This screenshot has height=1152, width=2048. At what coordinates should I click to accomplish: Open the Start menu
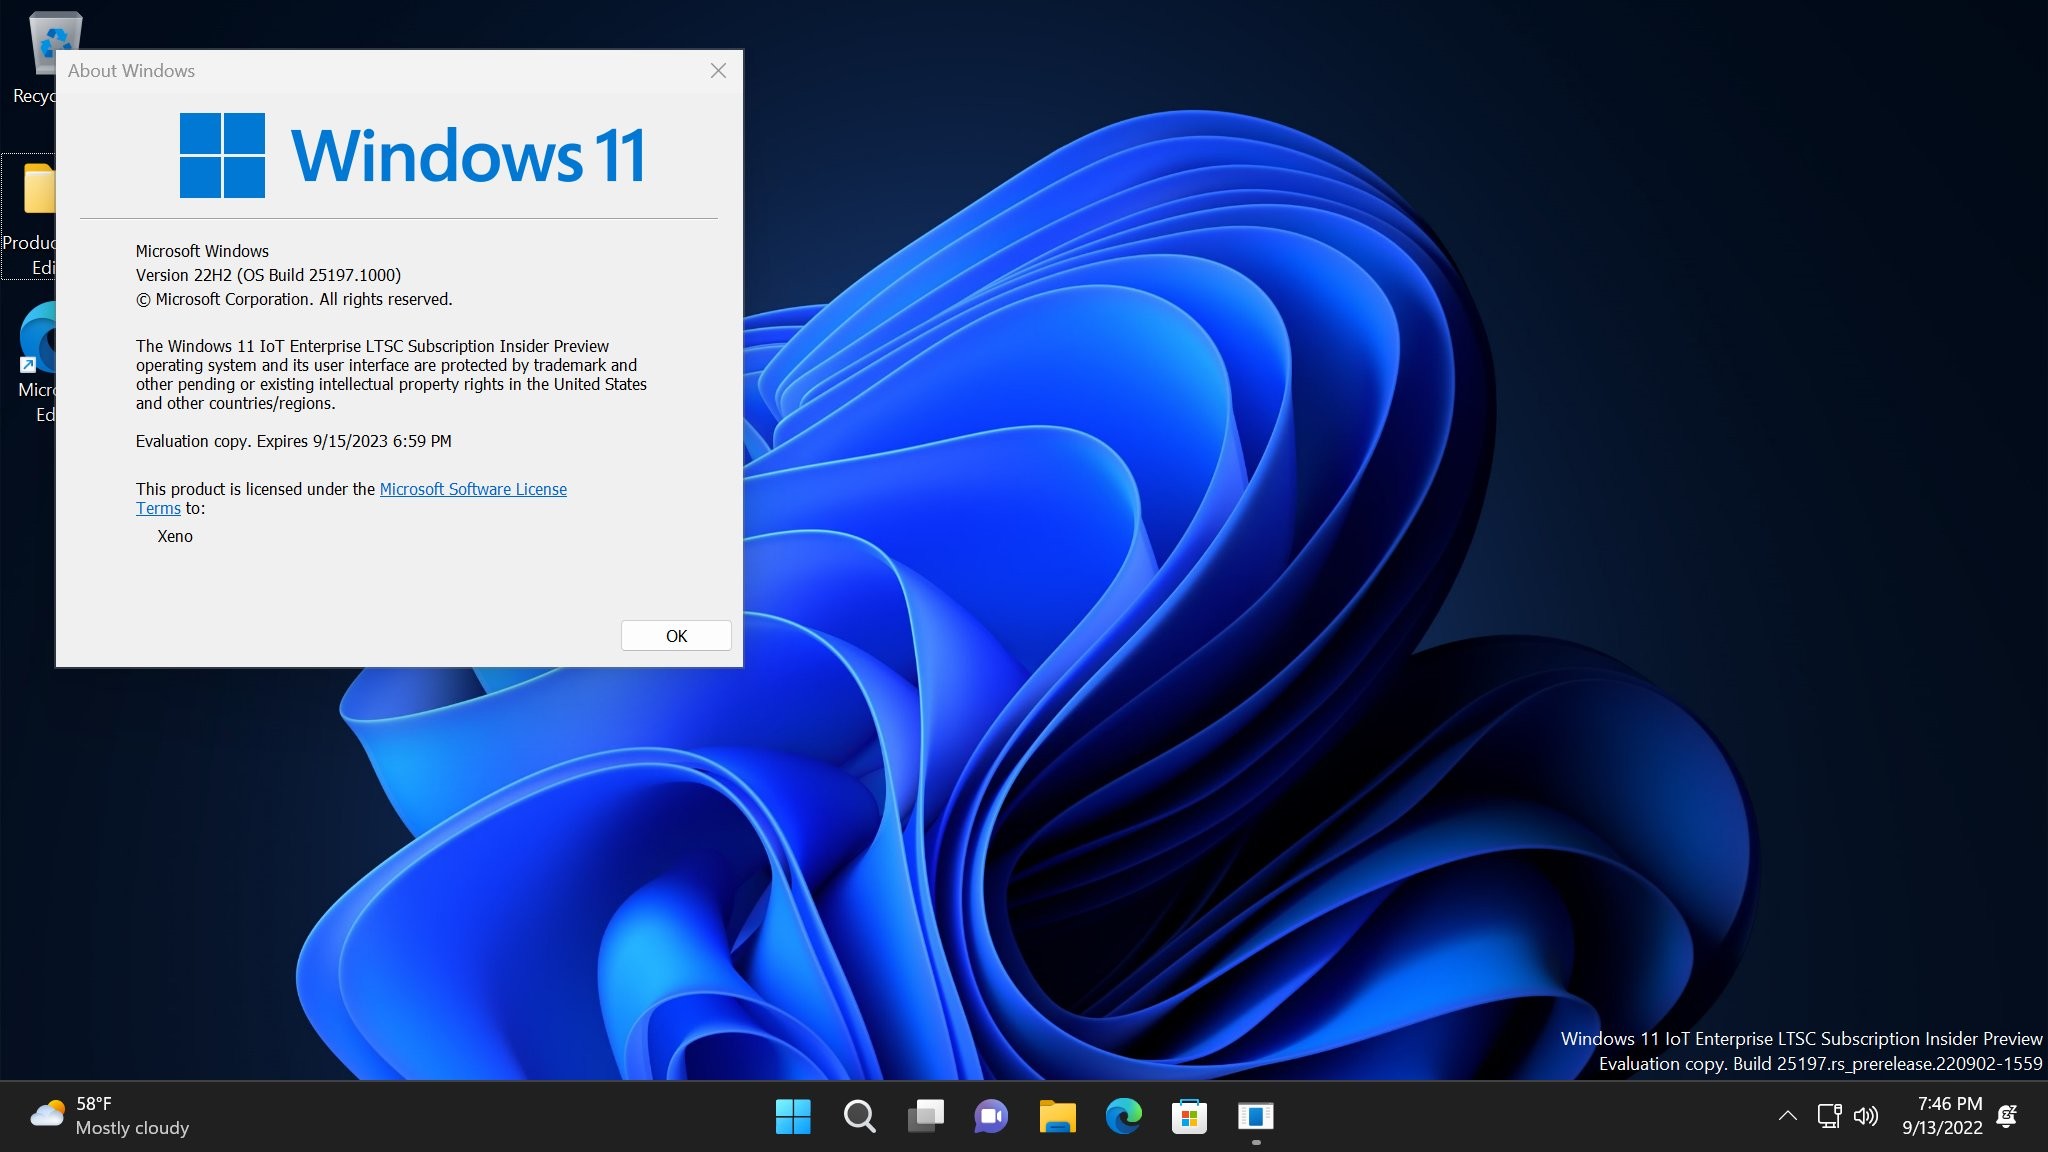(x=793, y=1116)
